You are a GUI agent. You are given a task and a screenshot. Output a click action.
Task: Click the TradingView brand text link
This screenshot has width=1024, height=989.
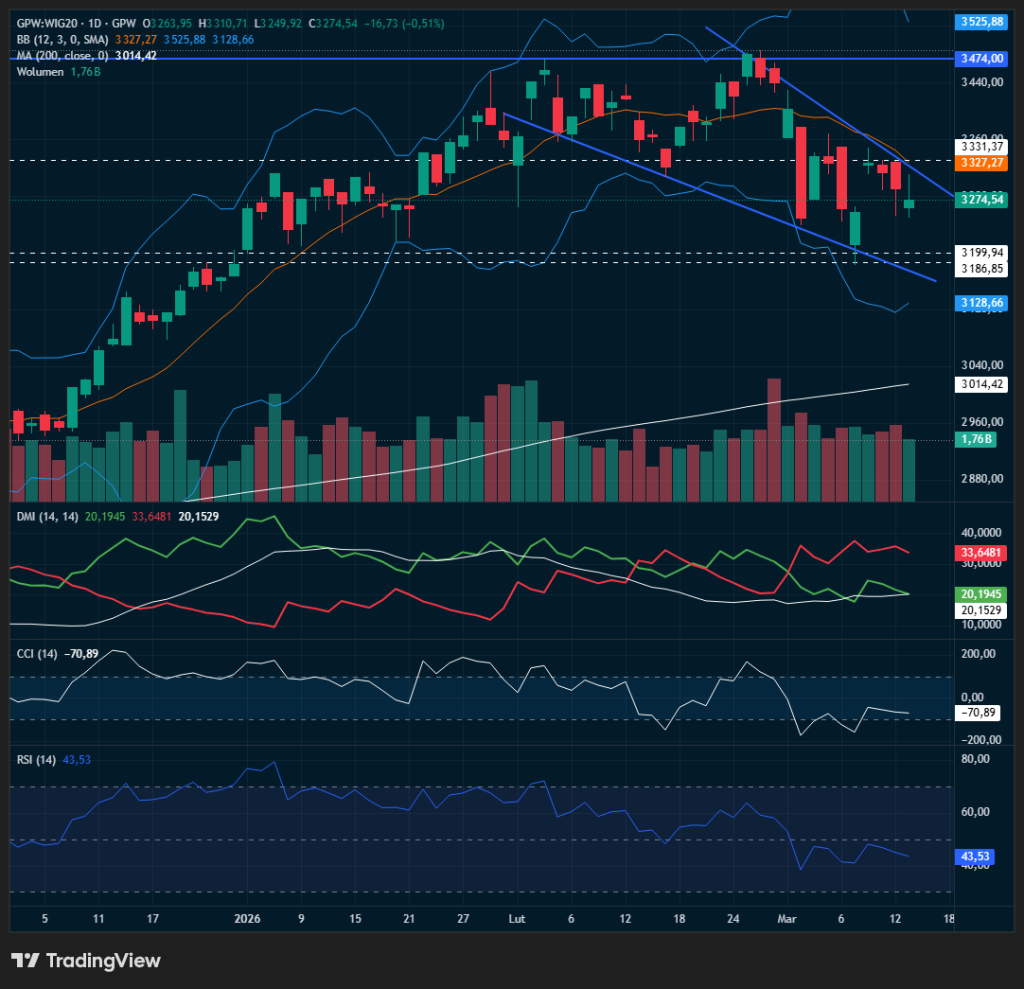click(x=103, y=961)
